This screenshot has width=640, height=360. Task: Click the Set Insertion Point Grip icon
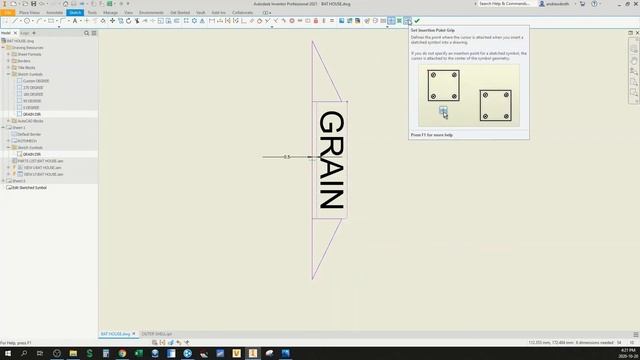tap(407, 21)
